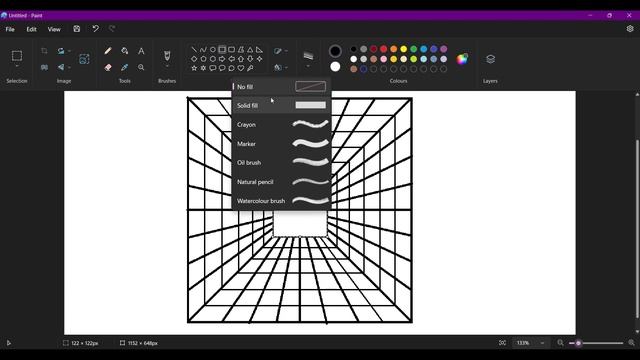Image resolution: width=640 pixels, height=360 pixels.
Task: Choose the Curve shape
Action: point(203,49)
